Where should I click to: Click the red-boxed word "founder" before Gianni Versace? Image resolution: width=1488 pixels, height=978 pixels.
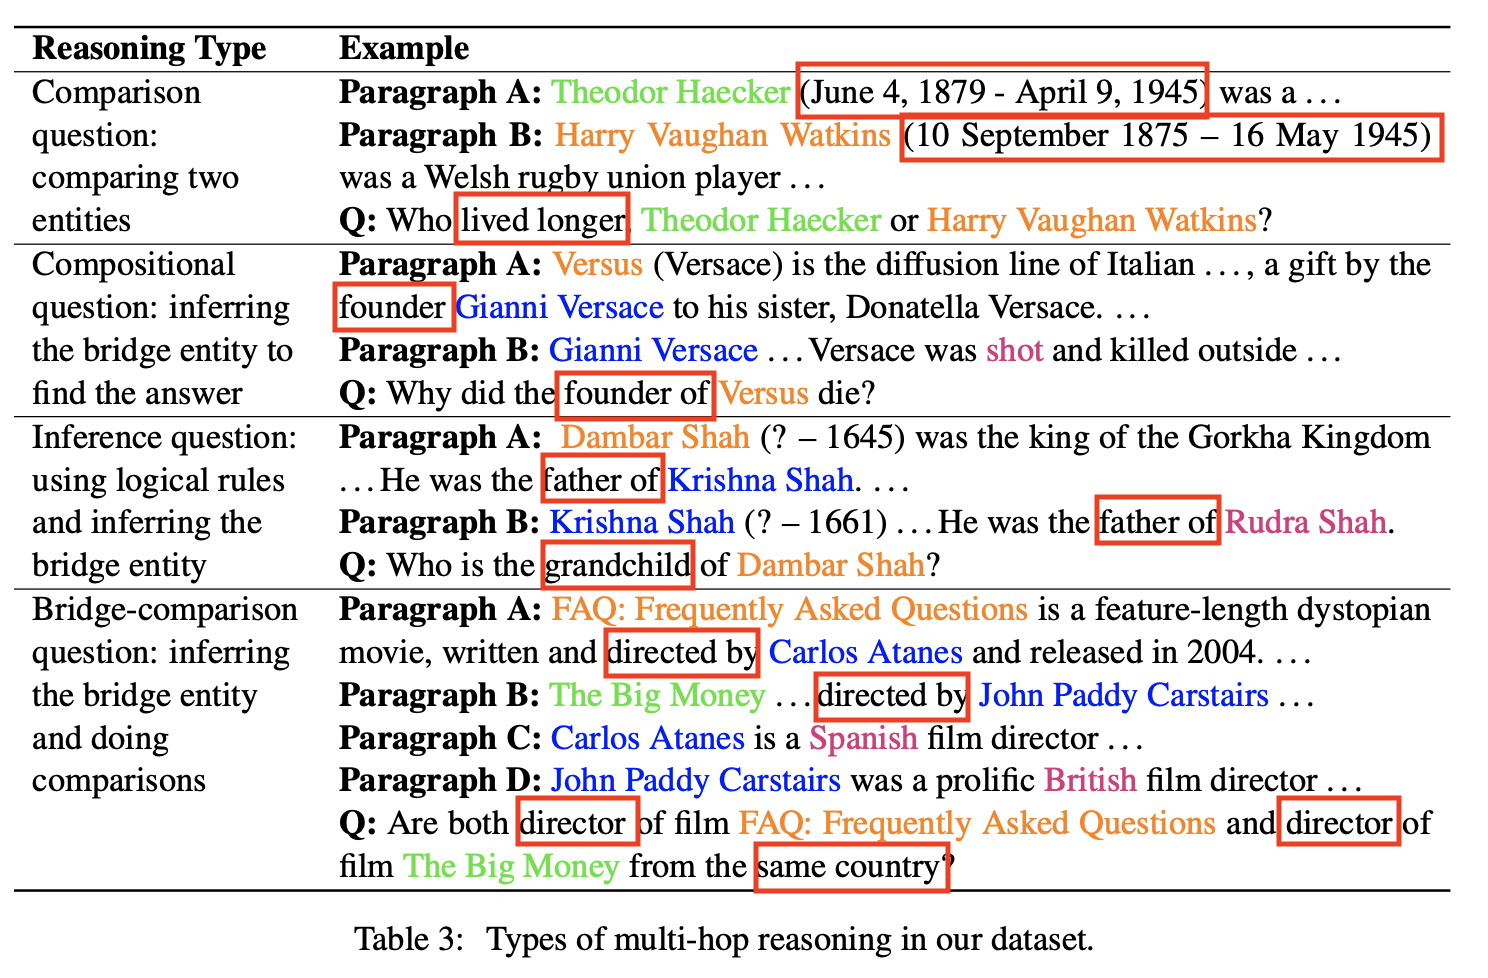392,307
